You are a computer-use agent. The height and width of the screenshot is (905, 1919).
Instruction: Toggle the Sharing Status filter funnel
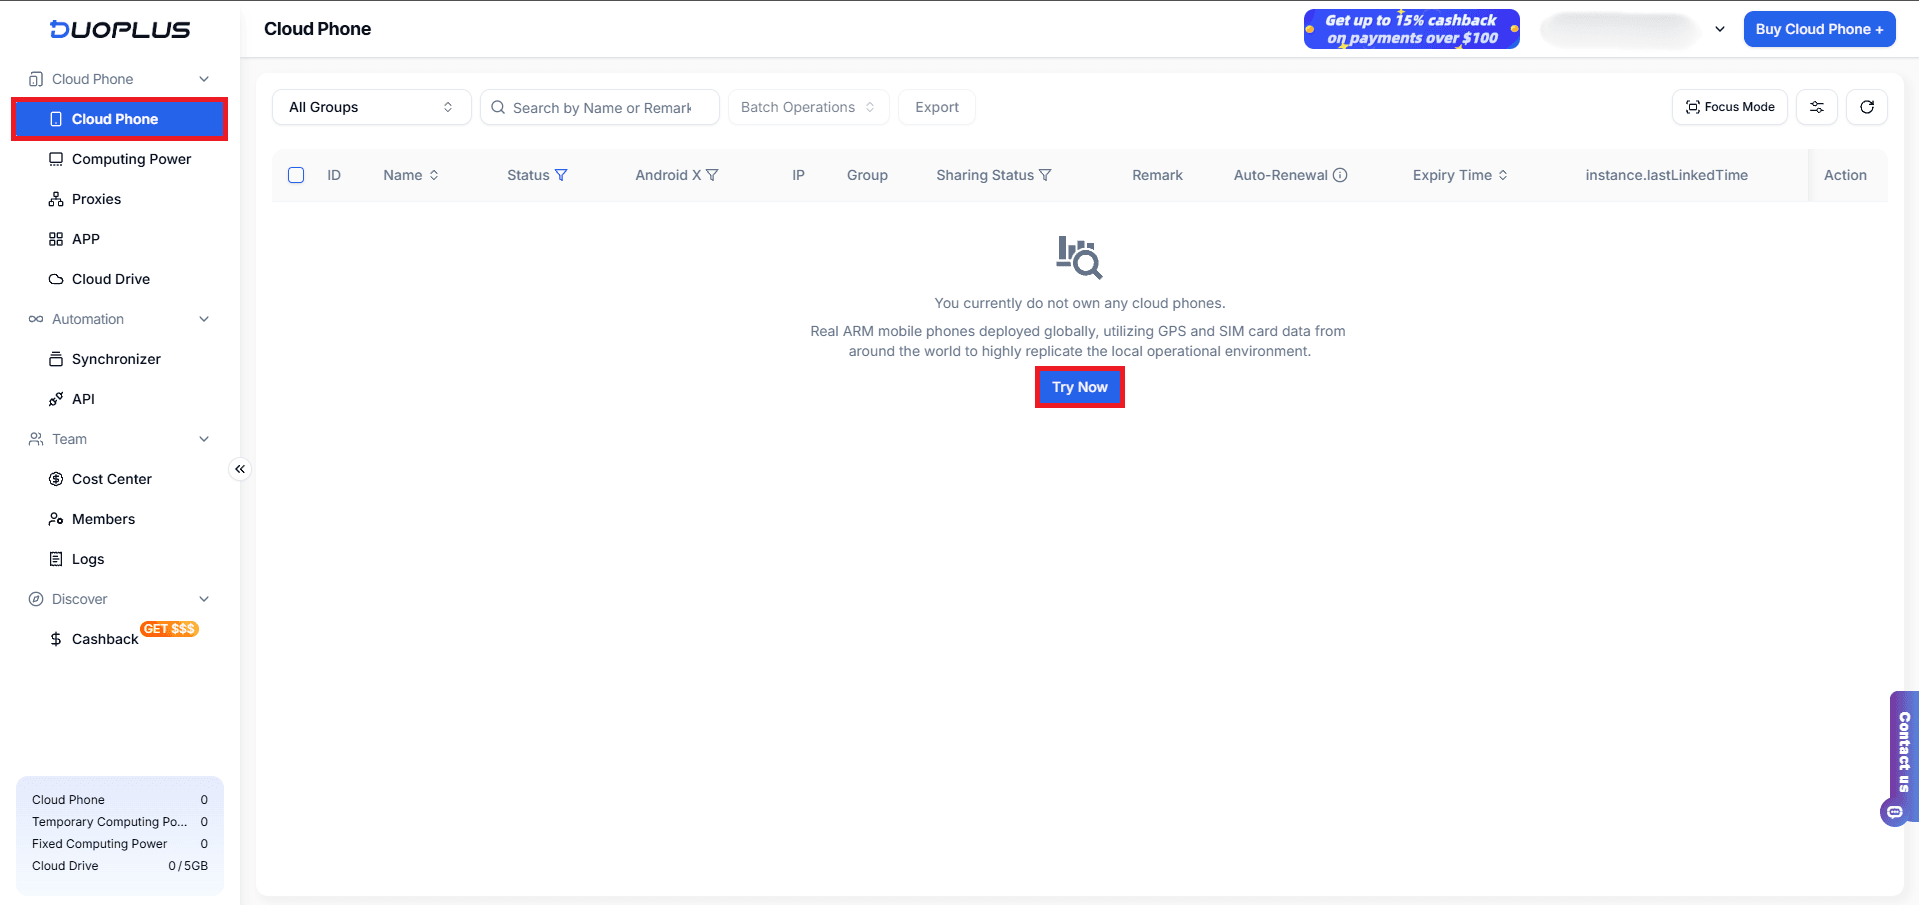pyautogui.click(x=1045, y=175)
